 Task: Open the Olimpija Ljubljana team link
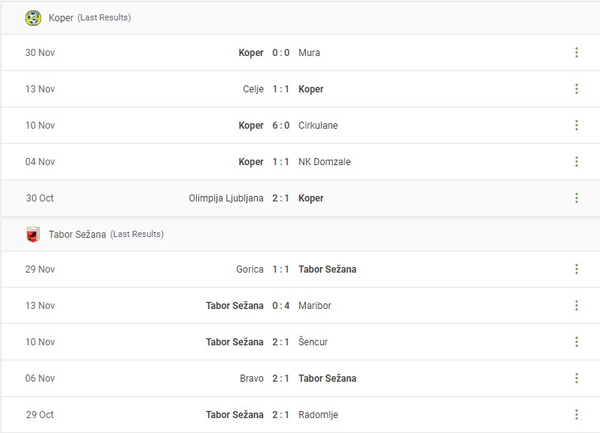(x=225, y=198)
